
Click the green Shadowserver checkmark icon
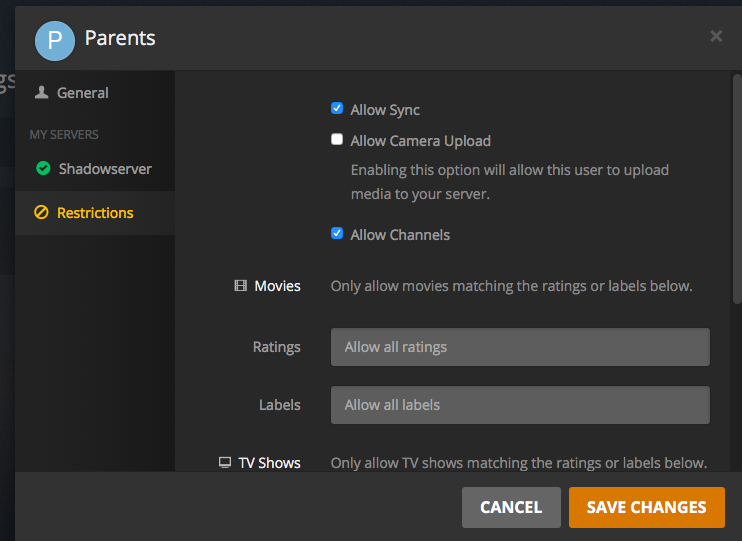[42, 169]
